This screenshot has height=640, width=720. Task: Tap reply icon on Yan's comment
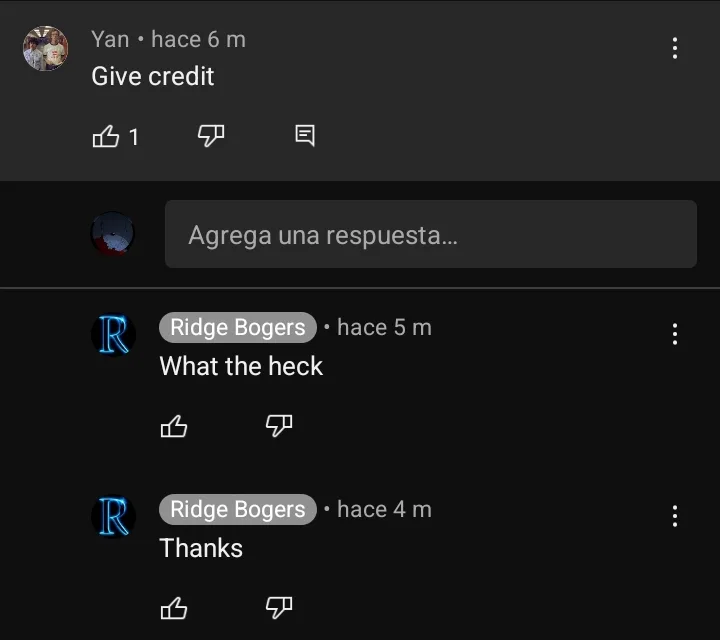click(x=305, y=135)
